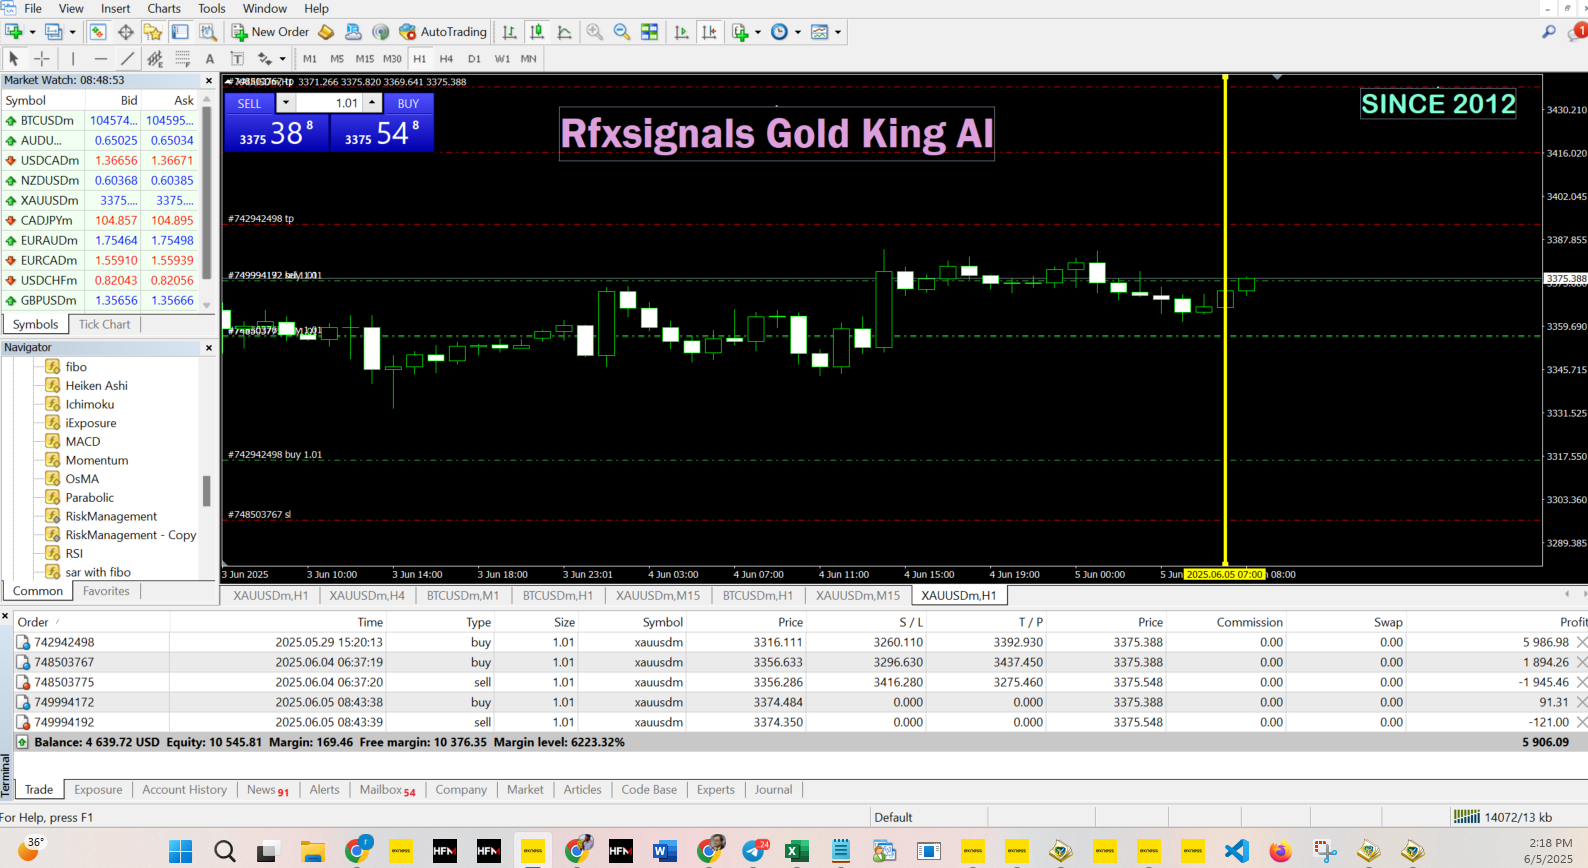The height and width of the screenshot is (868, 1588).
Task: Select the Text Label tool
Action: 237,59
